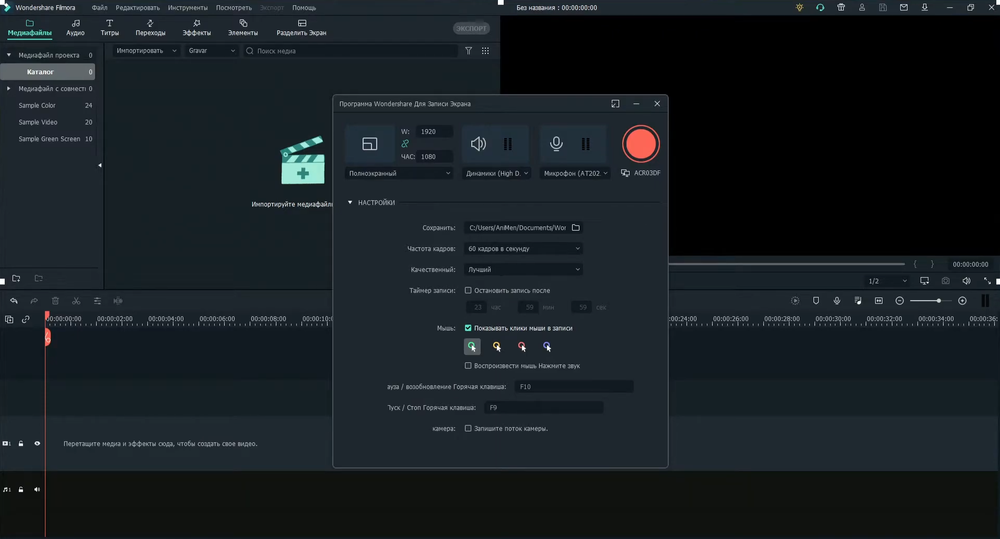Click the zoom out minus icon on timeline

pos(900,301)
